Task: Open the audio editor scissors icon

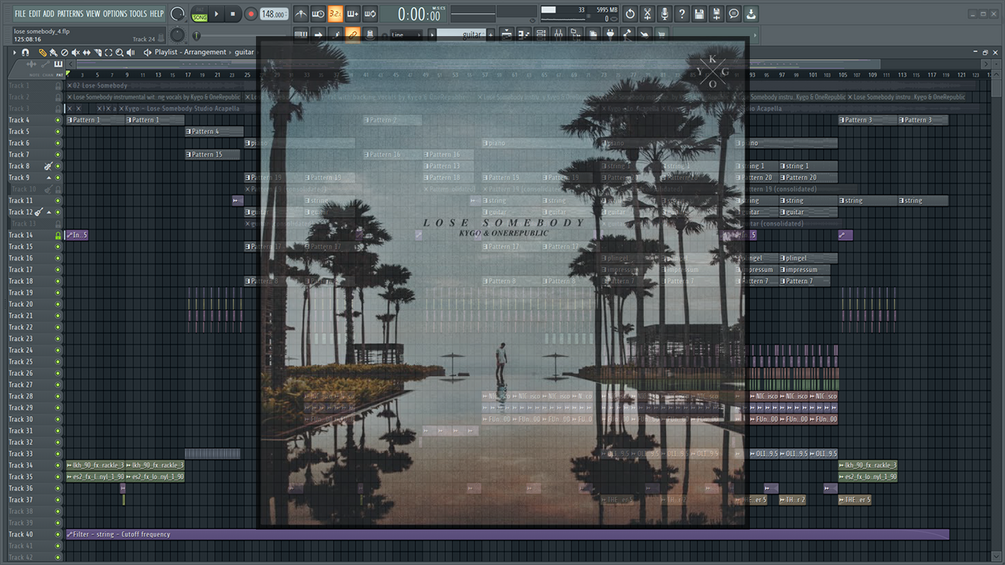Action: pos(647,13)
